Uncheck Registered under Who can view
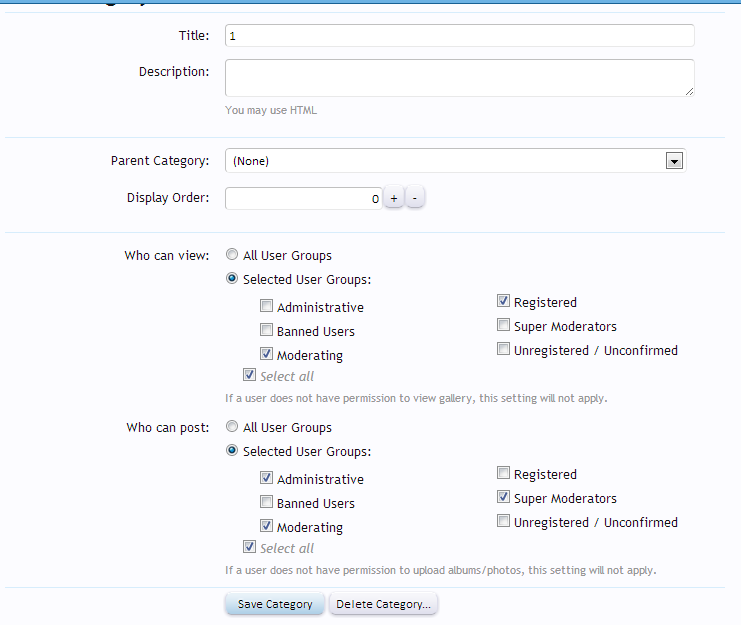 [x=503, y=302]
